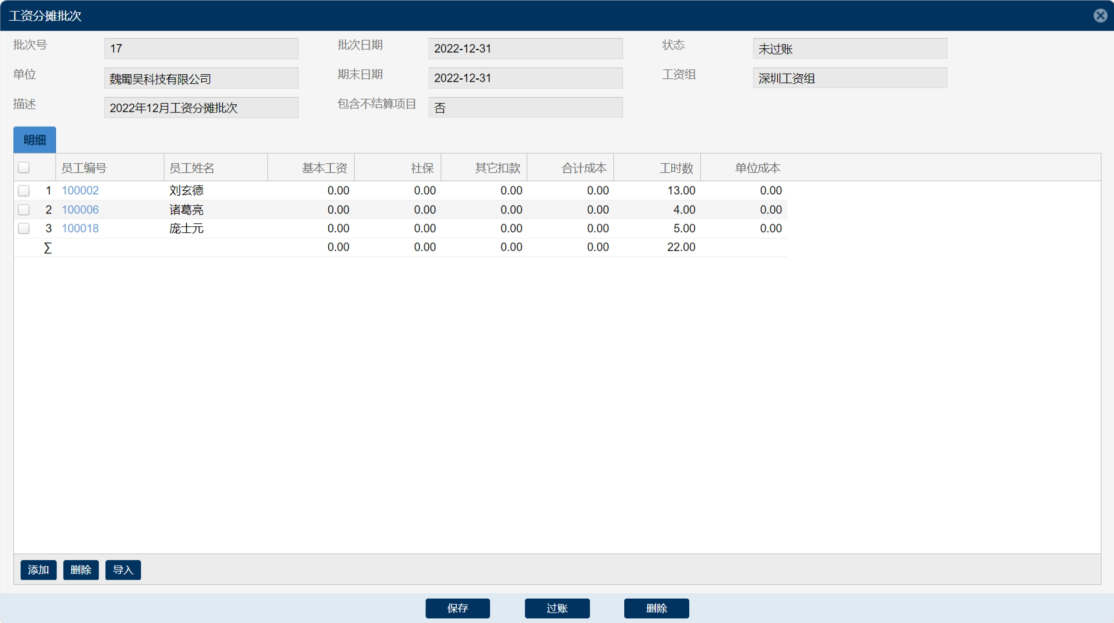1114x623 pixels.
Task: Toggle the select-all header checkbox
Action: coord(24,168)
